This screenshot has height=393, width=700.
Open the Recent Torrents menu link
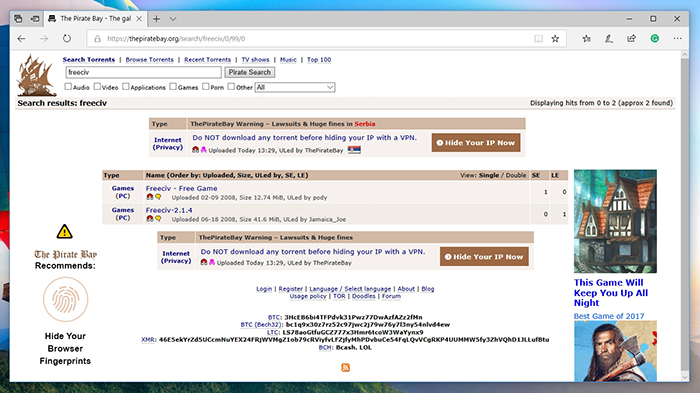click(x=208, y=59)
